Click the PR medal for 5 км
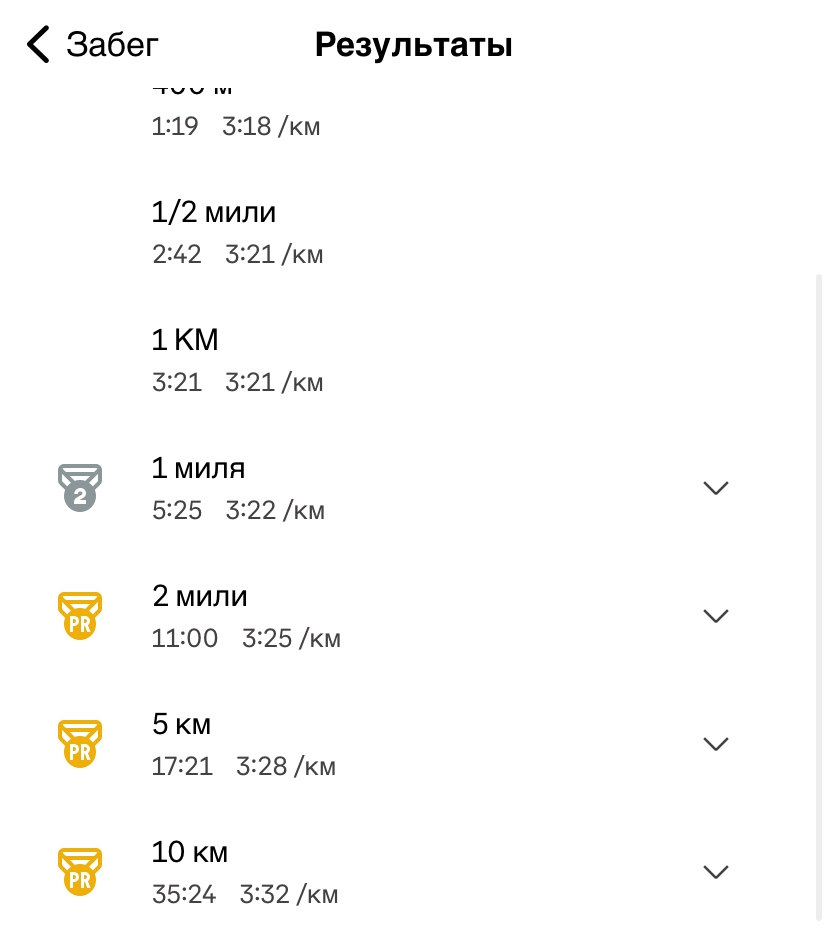The image size is (828, 940). (80, 743)
